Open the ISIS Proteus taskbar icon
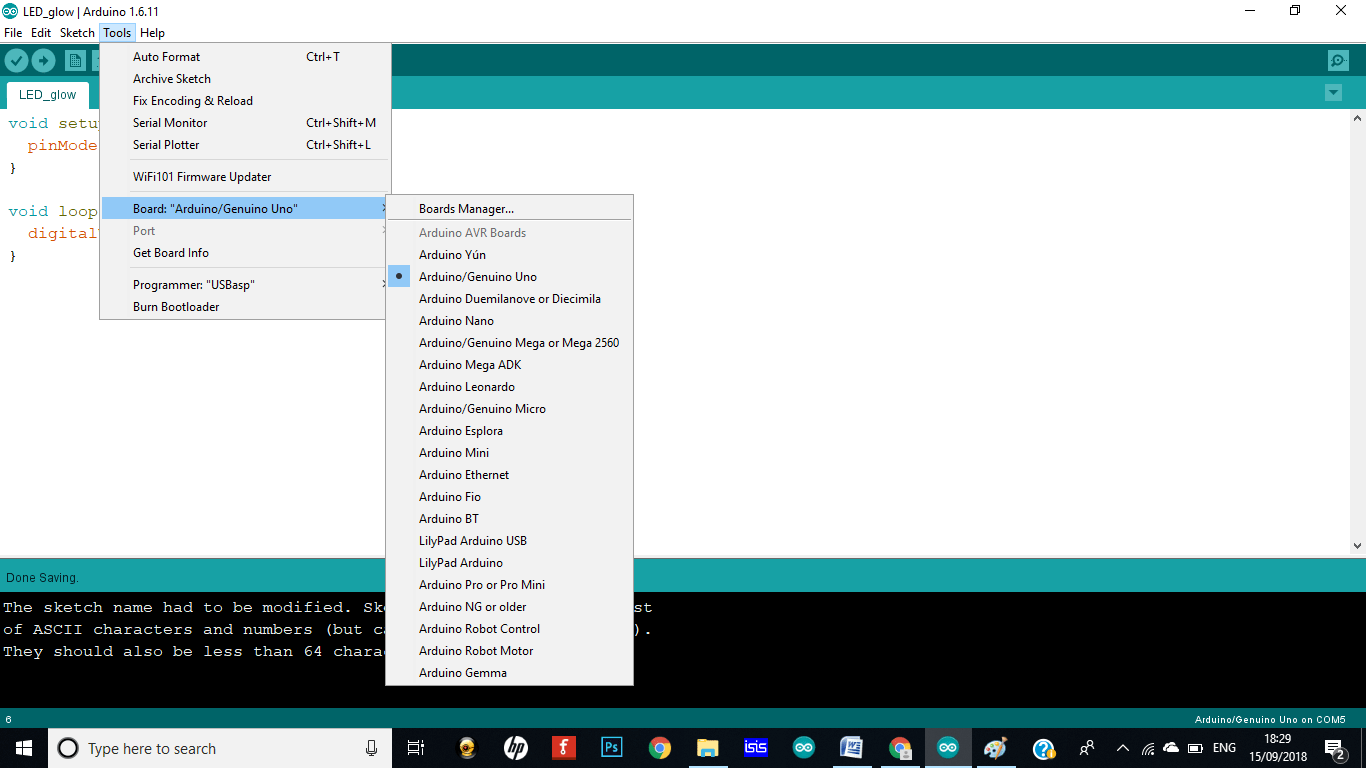 (x=755, y=747)
